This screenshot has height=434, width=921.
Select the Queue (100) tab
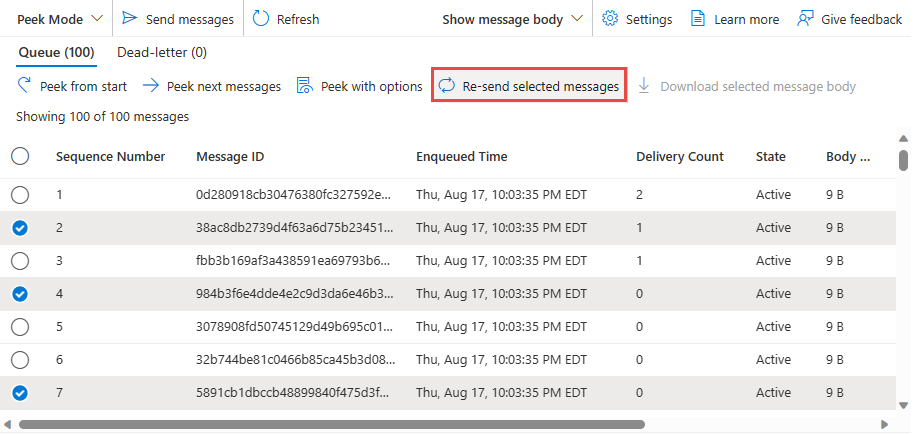pos(56,52)
